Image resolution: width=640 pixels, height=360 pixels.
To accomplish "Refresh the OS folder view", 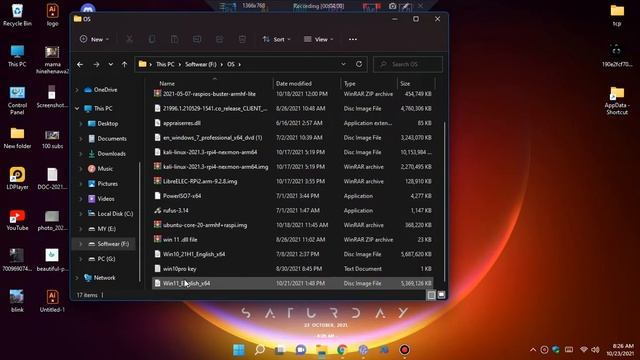I will coord(359,64).
